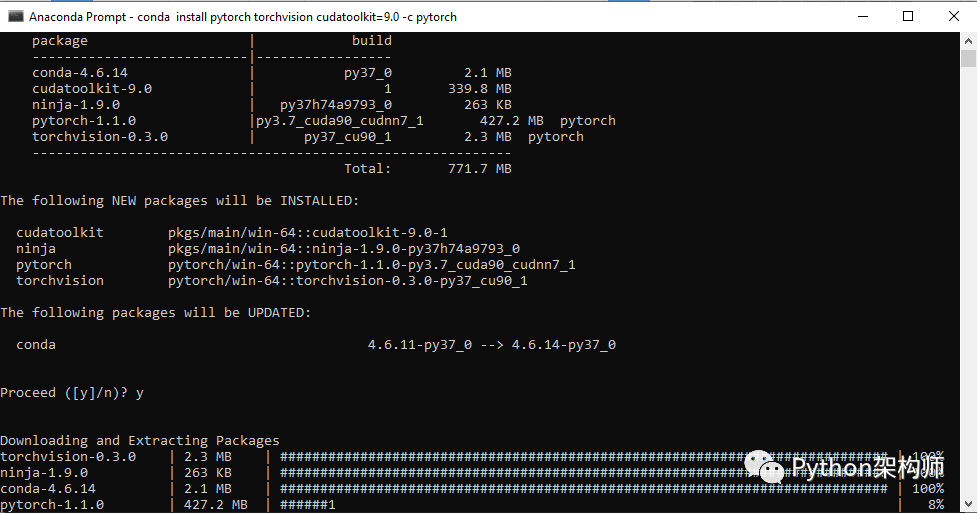Screen dimensions: 977x513
Task: Click the '427.2 MB' size in download list
Action: tap(216, 505)
